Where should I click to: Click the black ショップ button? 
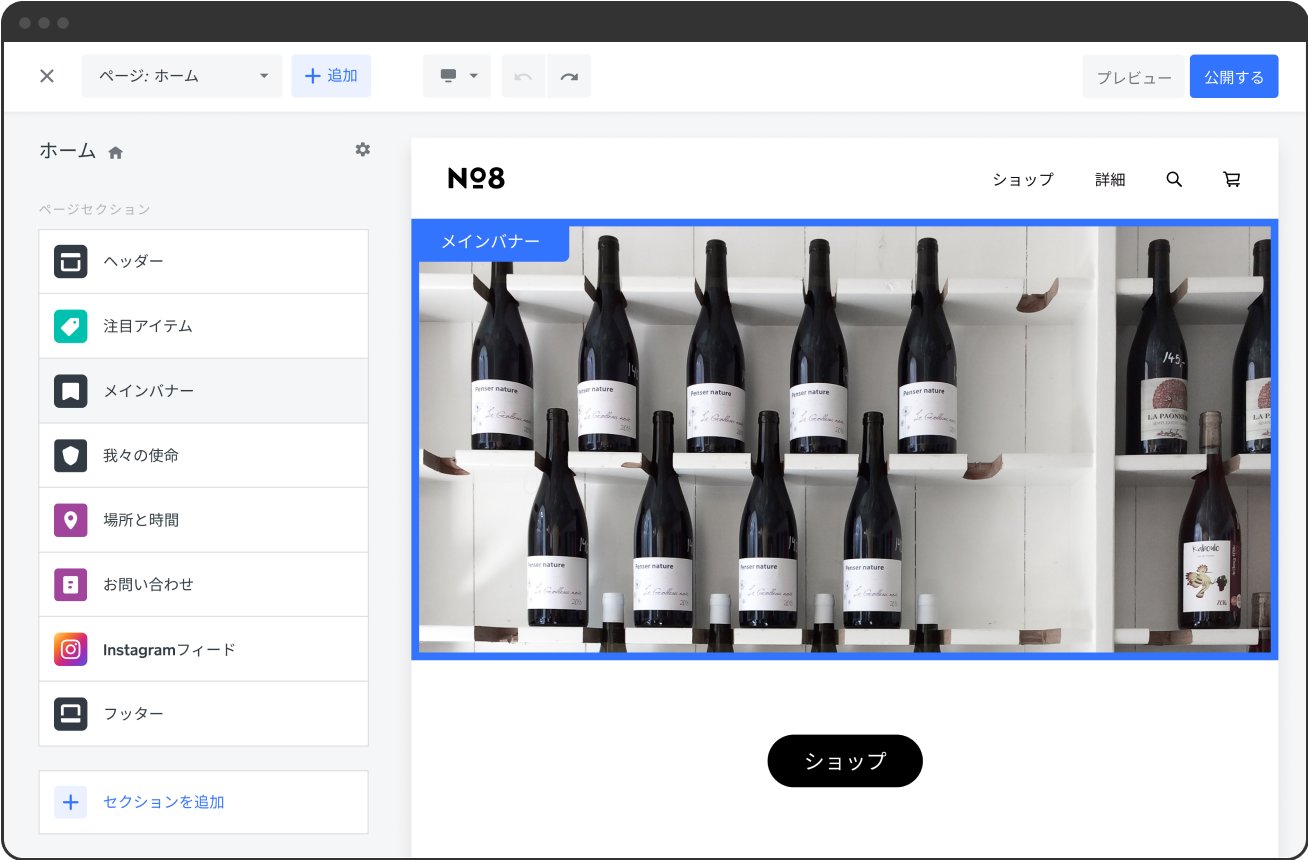845,761
